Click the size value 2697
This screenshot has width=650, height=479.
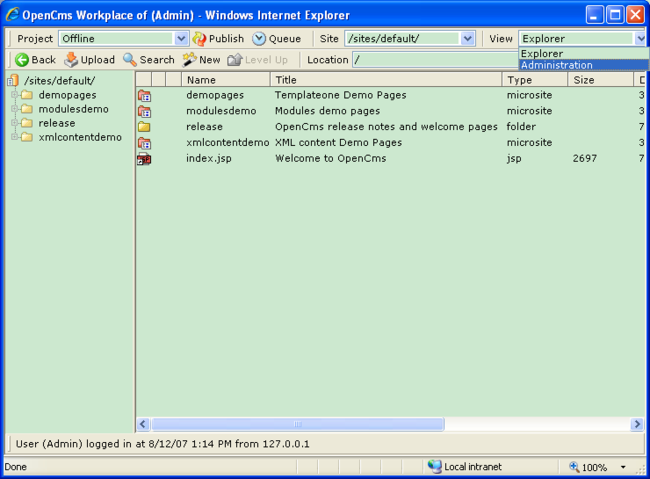coord(585,158)
